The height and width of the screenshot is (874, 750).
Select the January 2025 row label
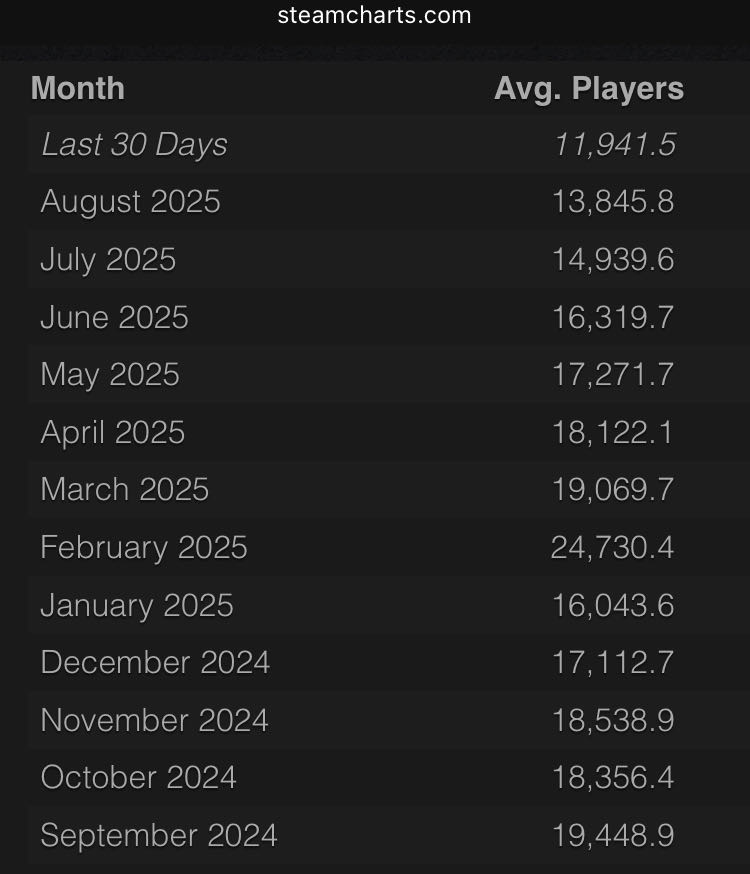pos(137,605)
